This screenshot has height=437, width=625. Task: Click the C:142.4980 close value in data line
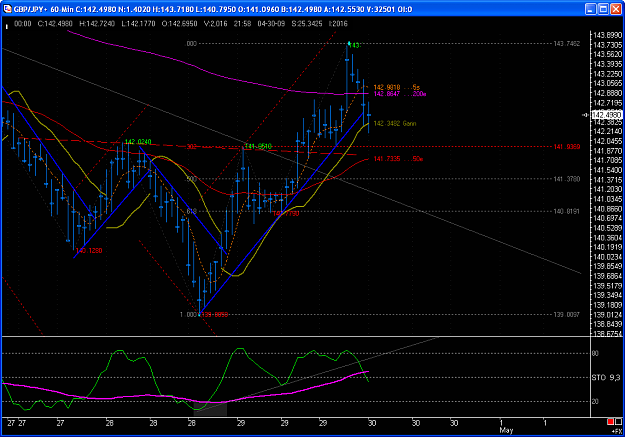[x=55, y=24]
